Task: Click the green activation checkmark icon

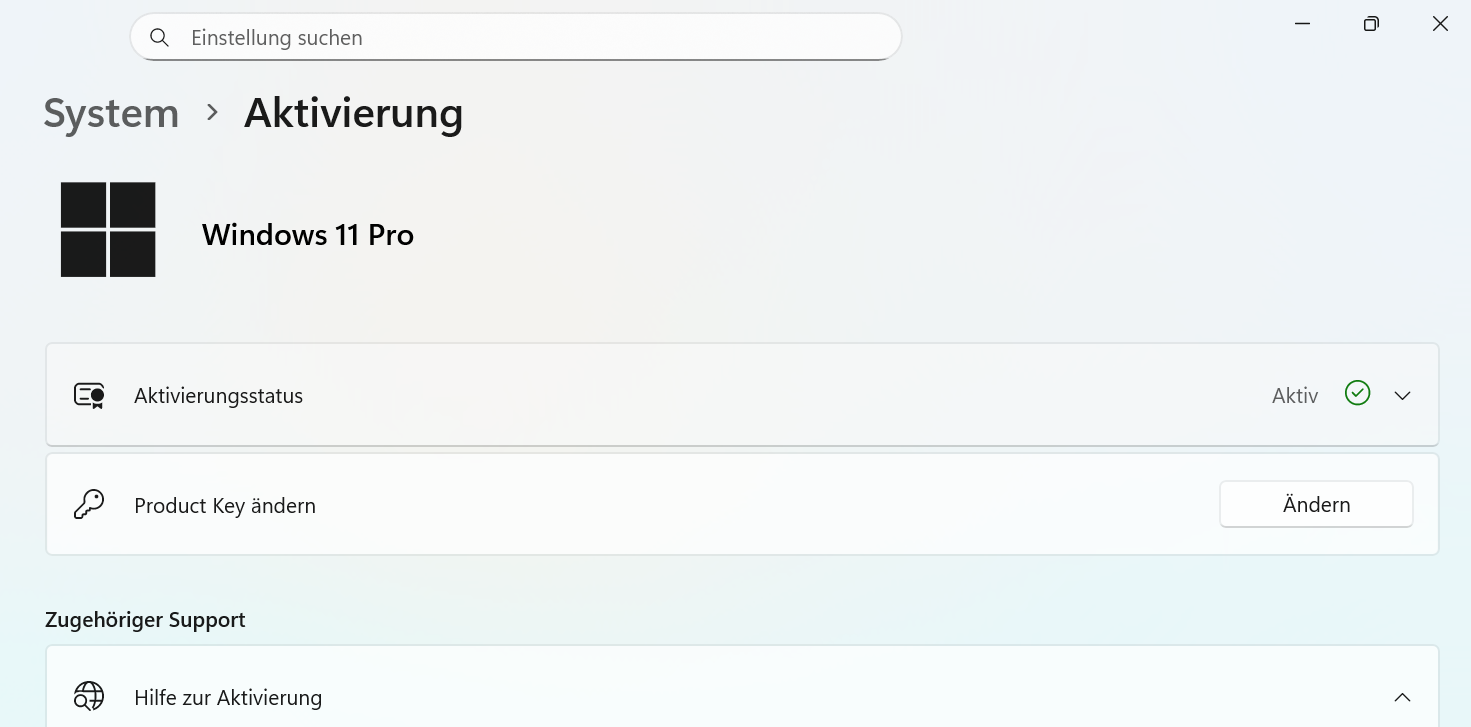Action: point(1357,393)
